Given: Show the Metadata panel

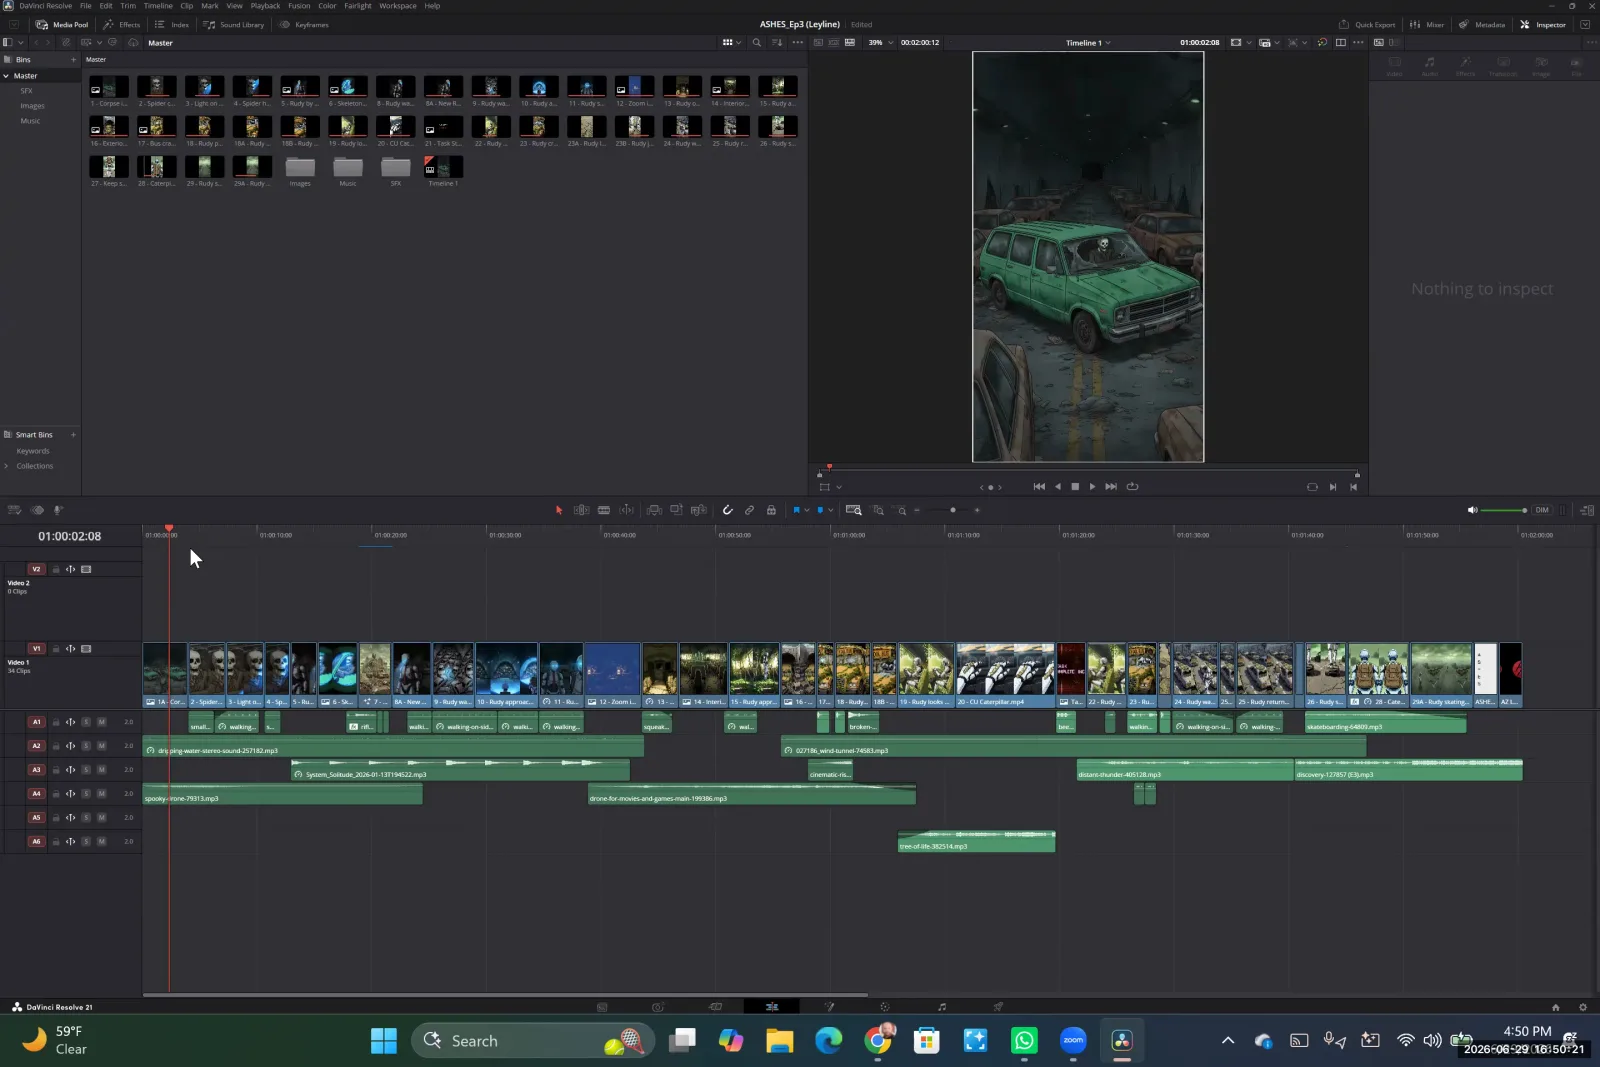Looking at the screenshot, I should [1482, 25].
